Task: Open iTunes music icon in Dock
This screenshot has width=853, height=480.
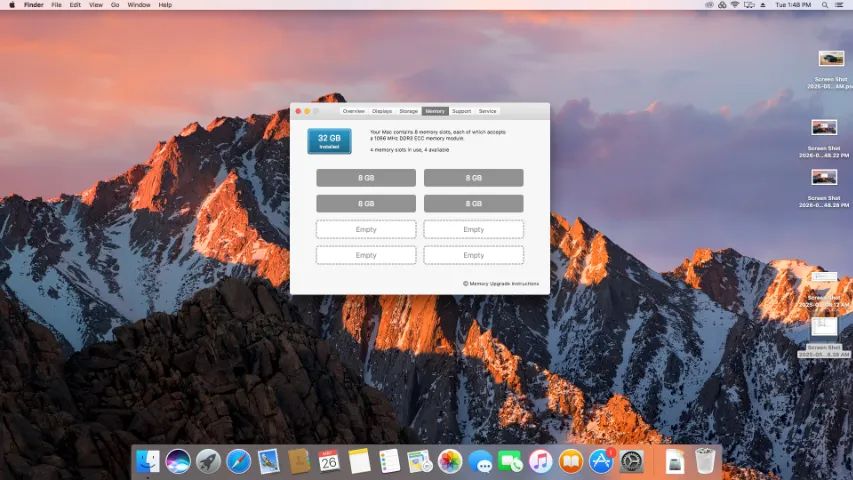Action: click(540, 461)
